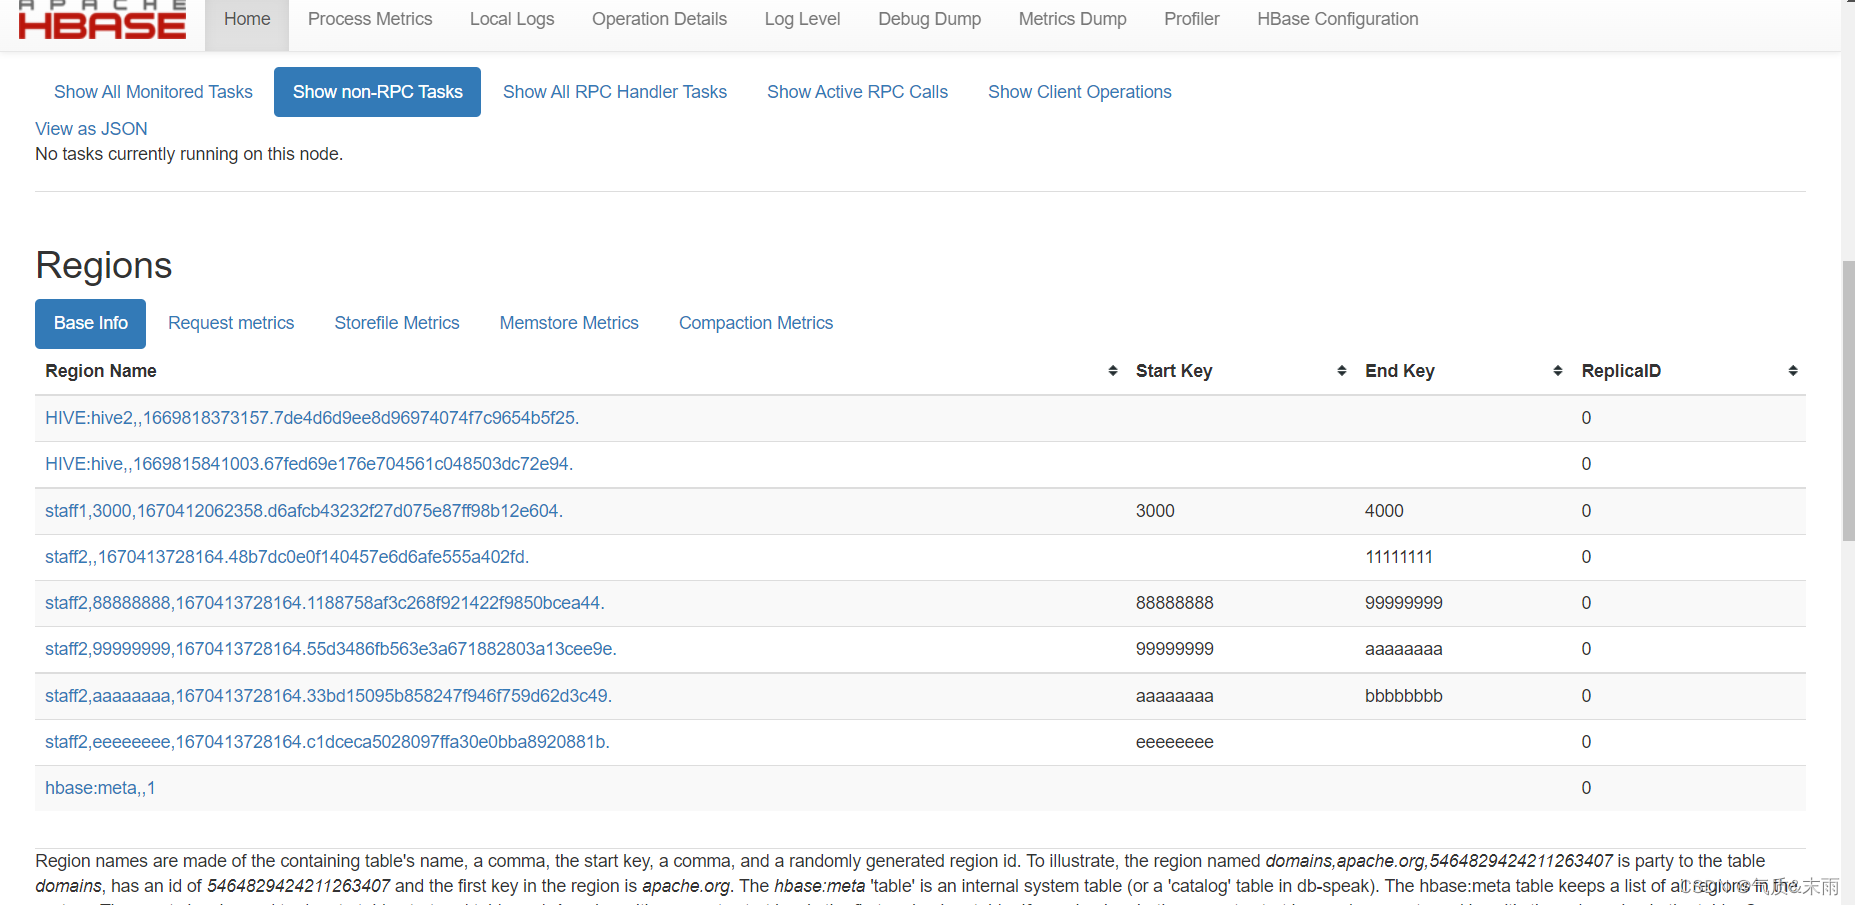Open Operation Details page
This screenshot has width=1855, height=905.
pyautogui.click(x=659, y=19)
